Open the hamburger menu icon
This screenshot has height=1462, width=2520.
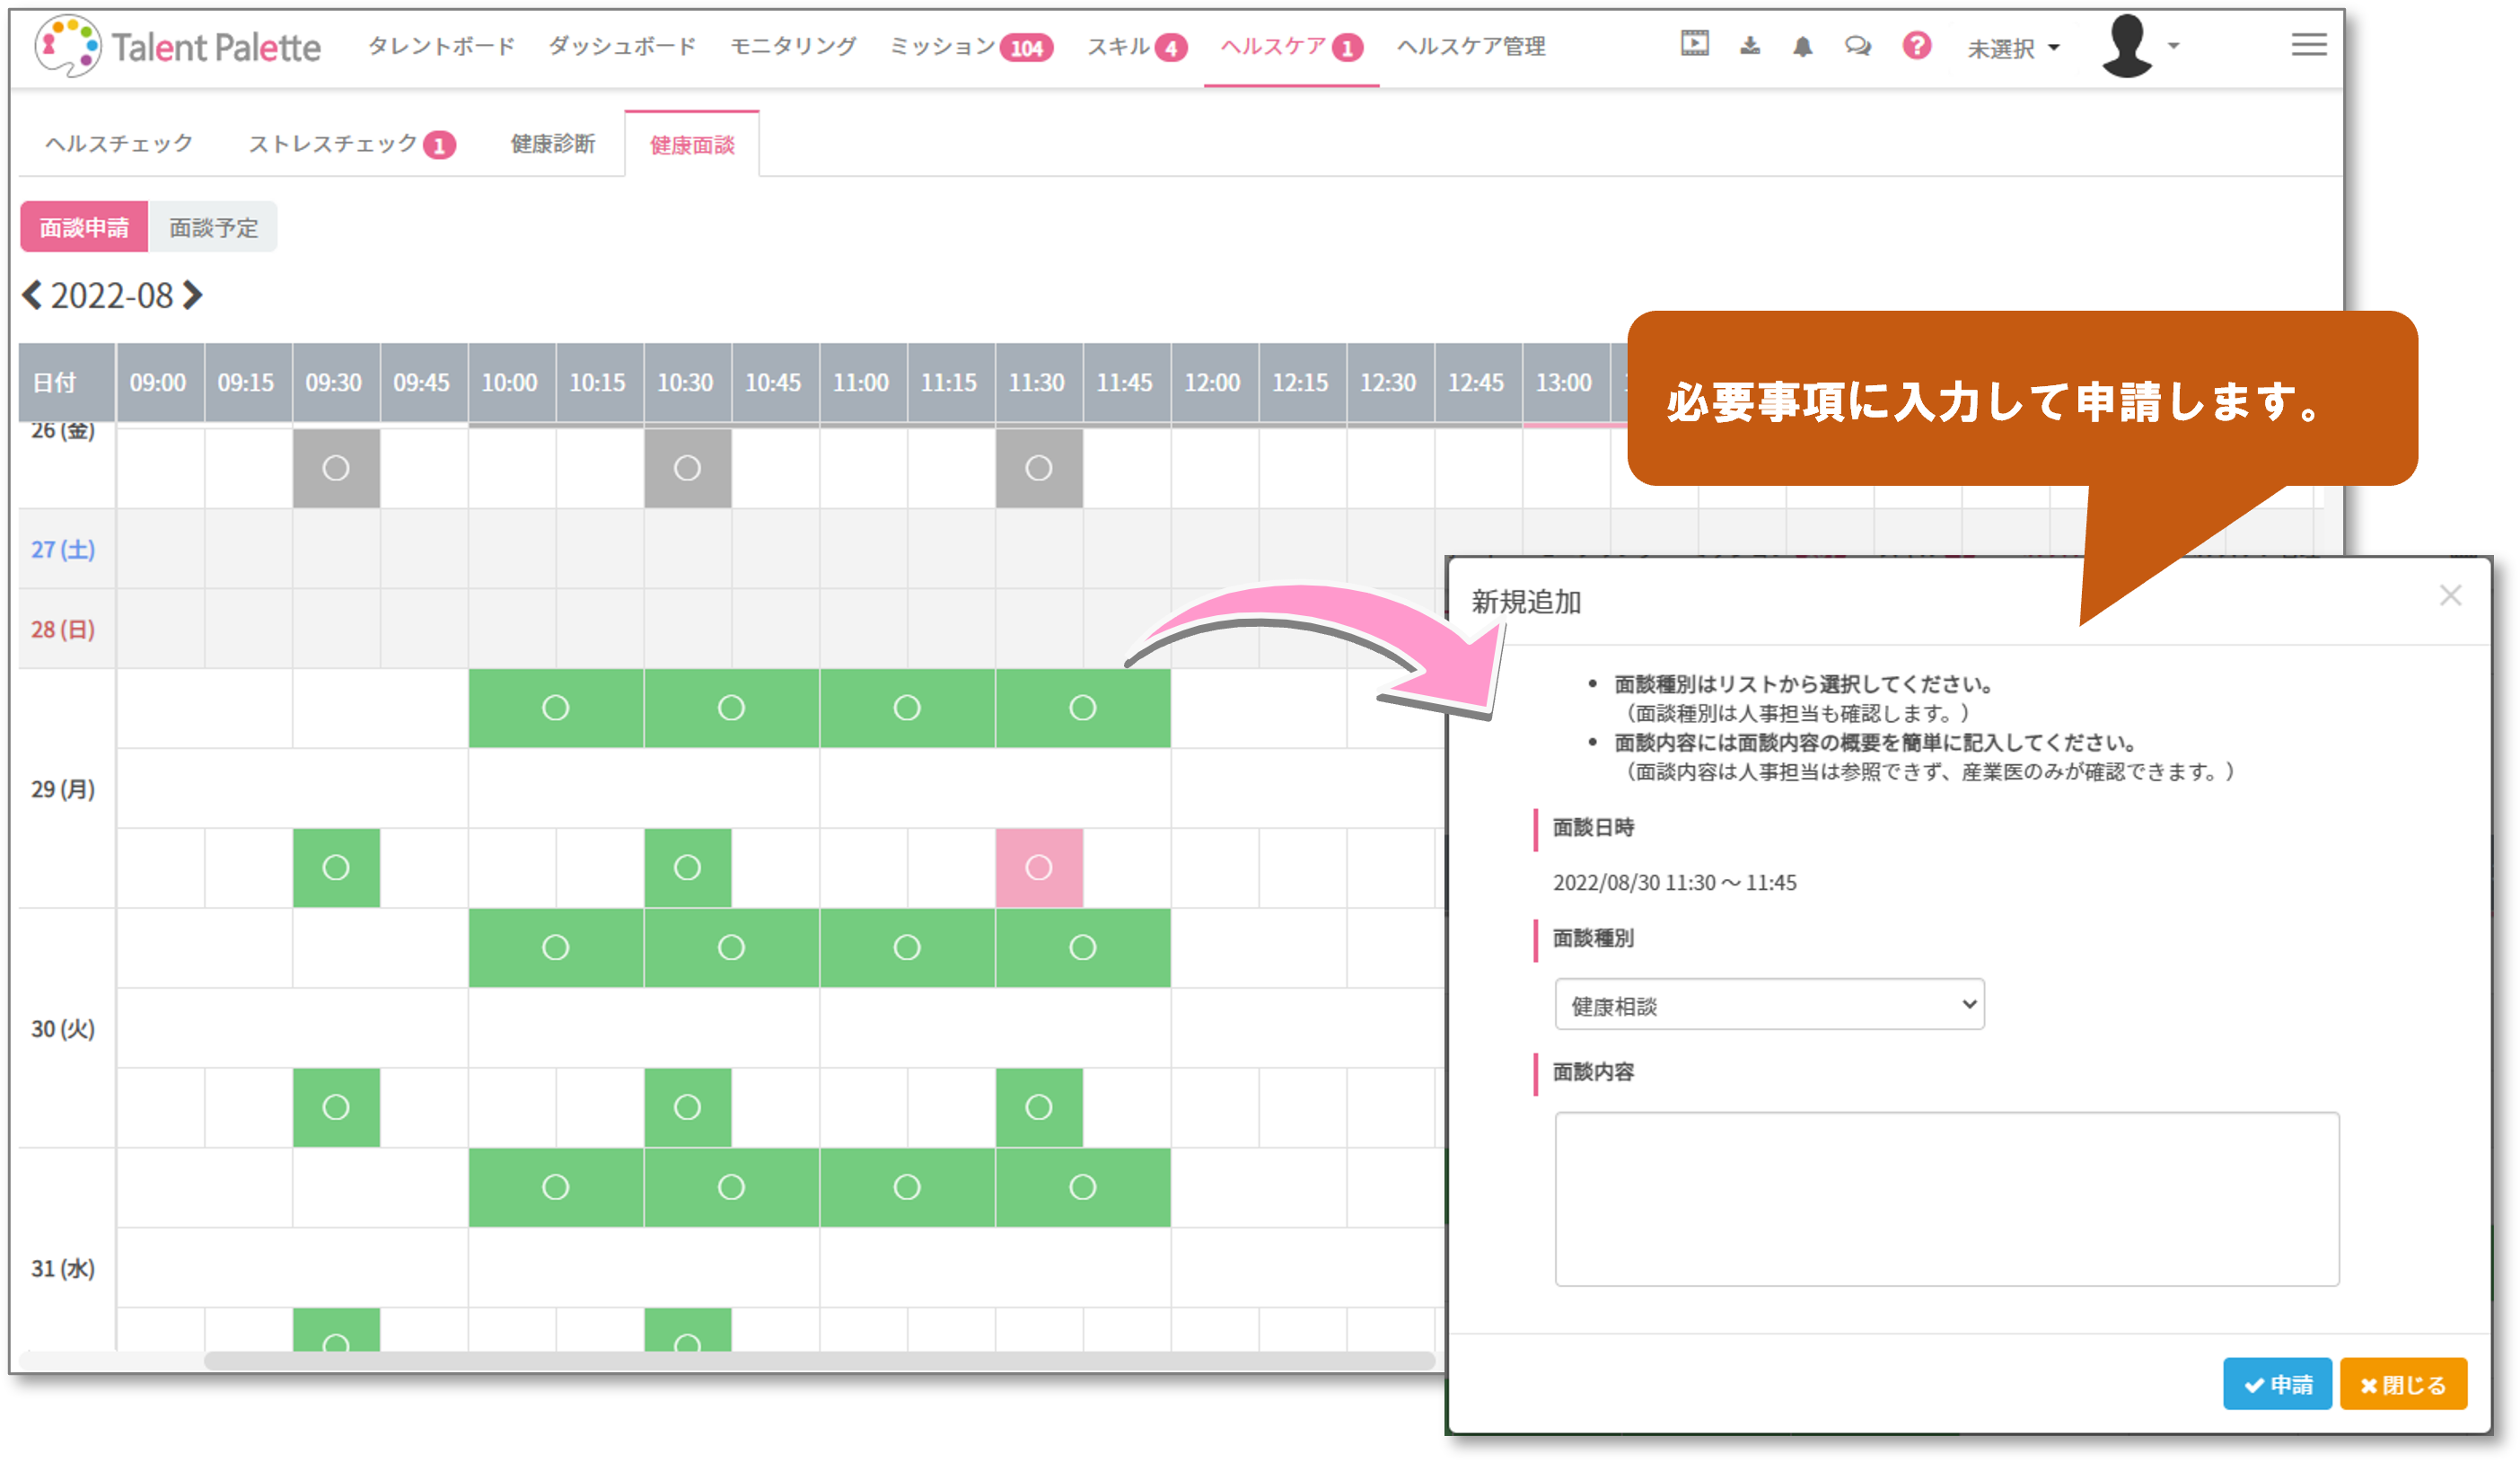[2309, 45]
